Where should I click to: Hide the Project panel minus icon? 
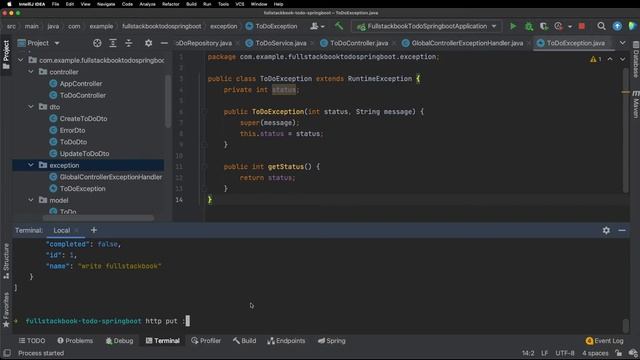click(164, 43)
